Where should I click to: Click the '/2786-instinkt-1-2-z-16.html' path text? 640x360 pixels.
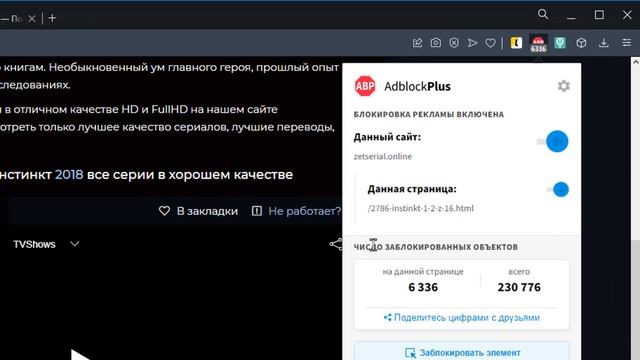click(x=420, y=208)
